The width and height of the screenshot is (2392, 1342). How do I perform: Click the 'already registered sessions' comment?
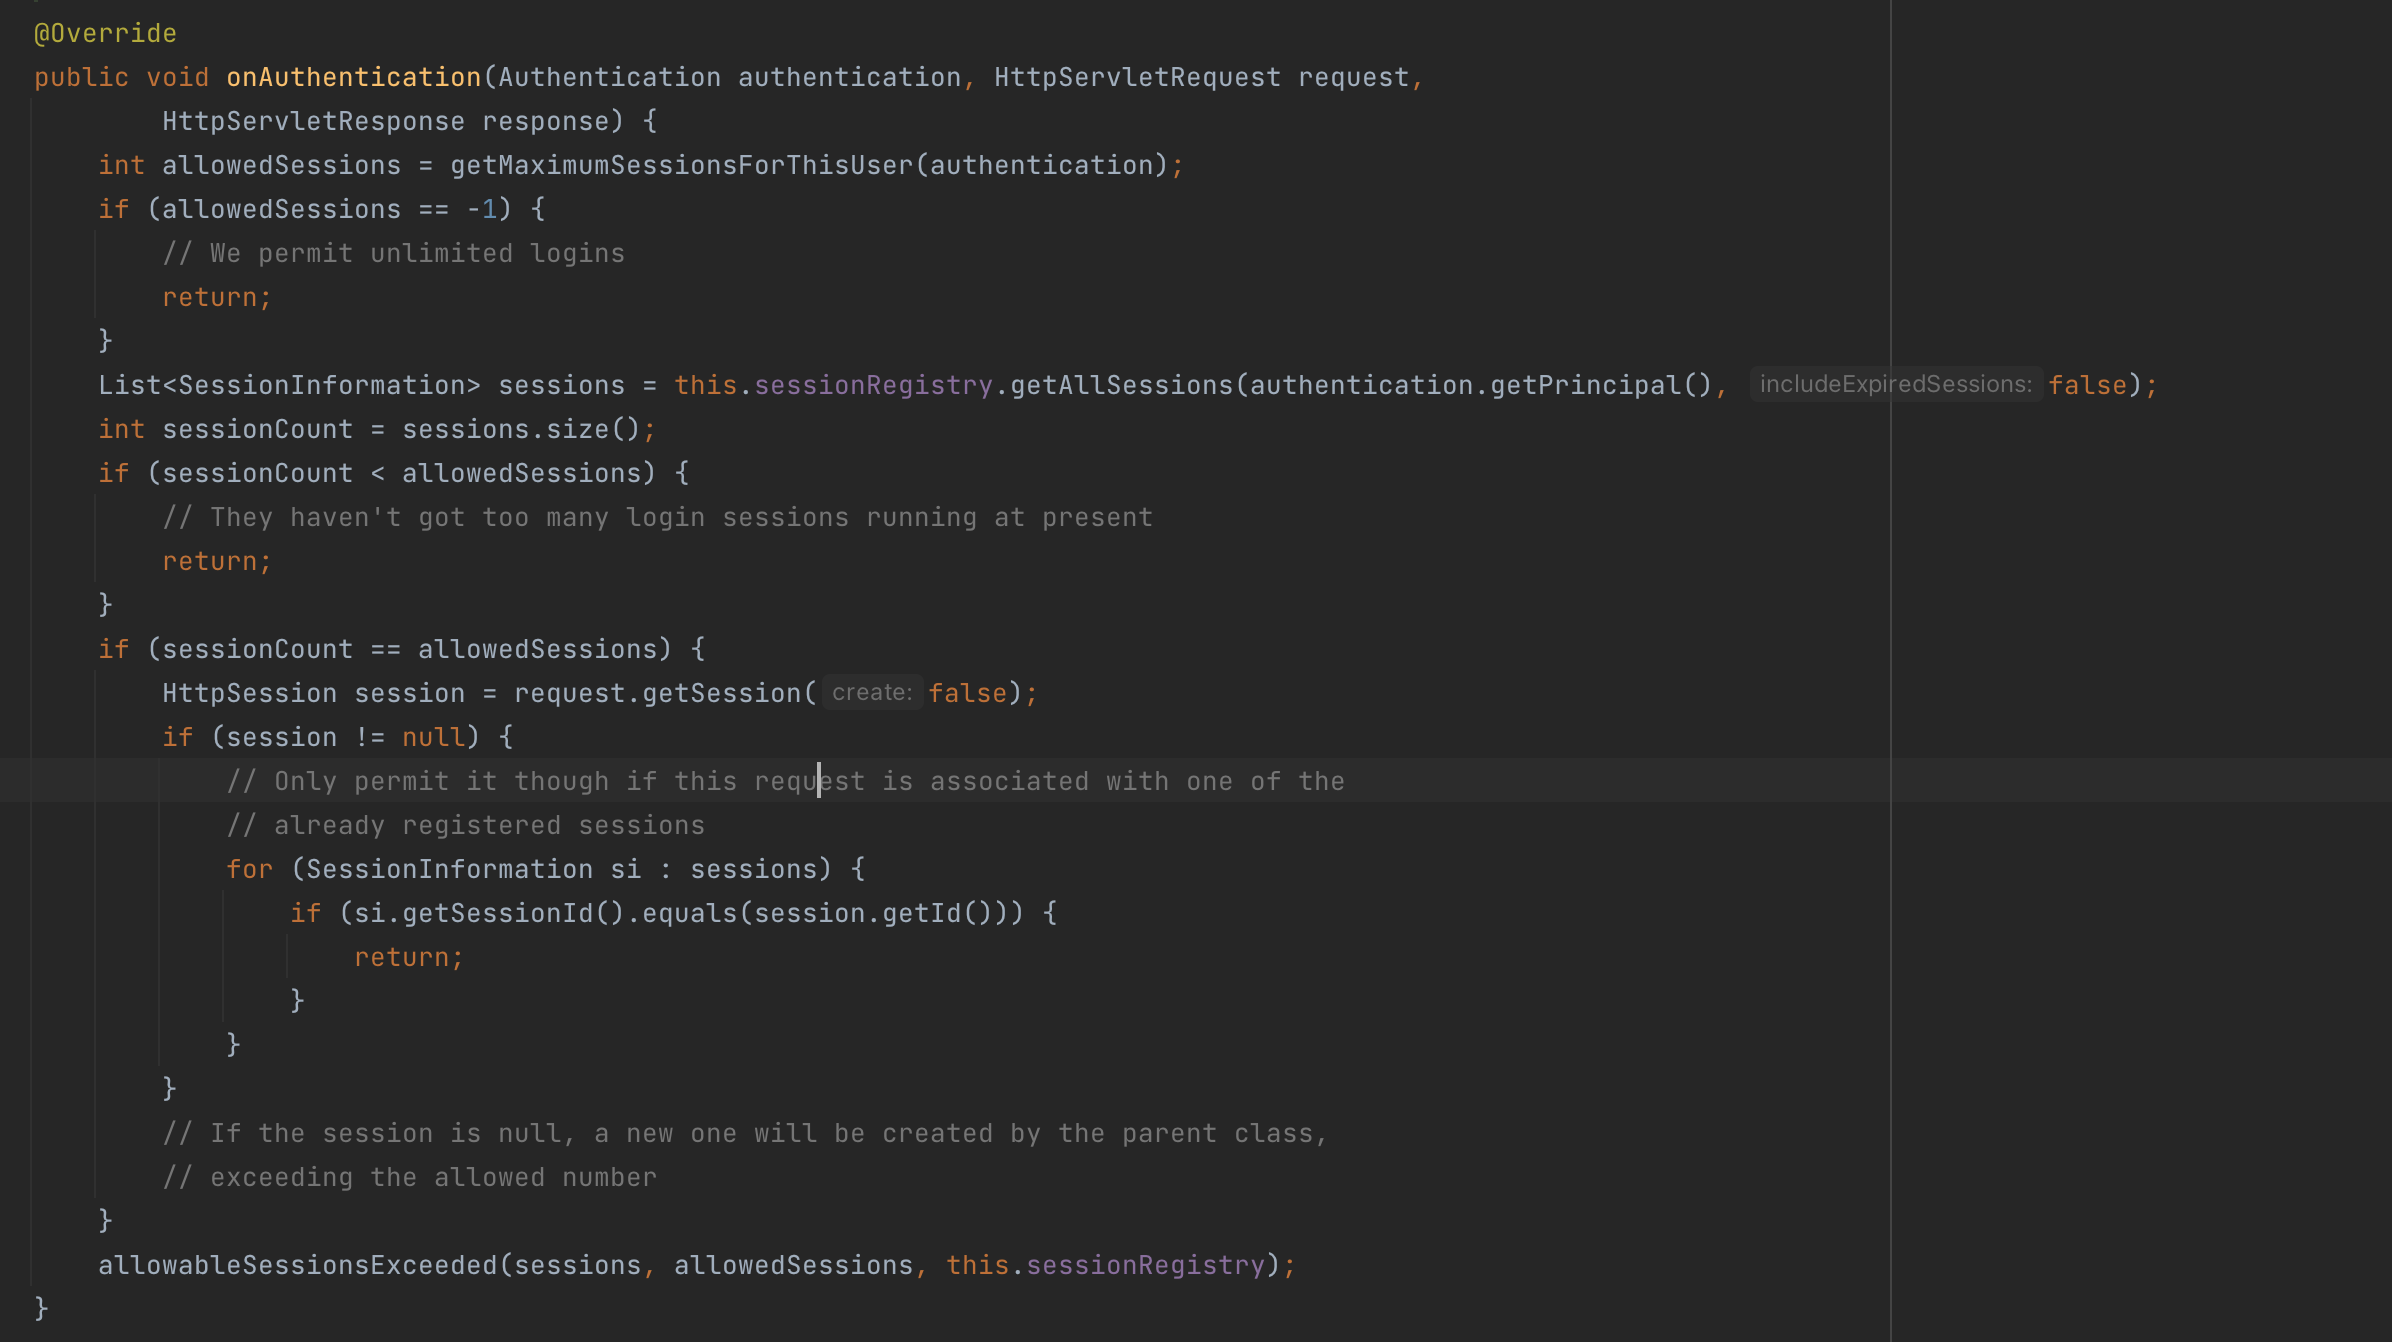click(x=466, y=825)
